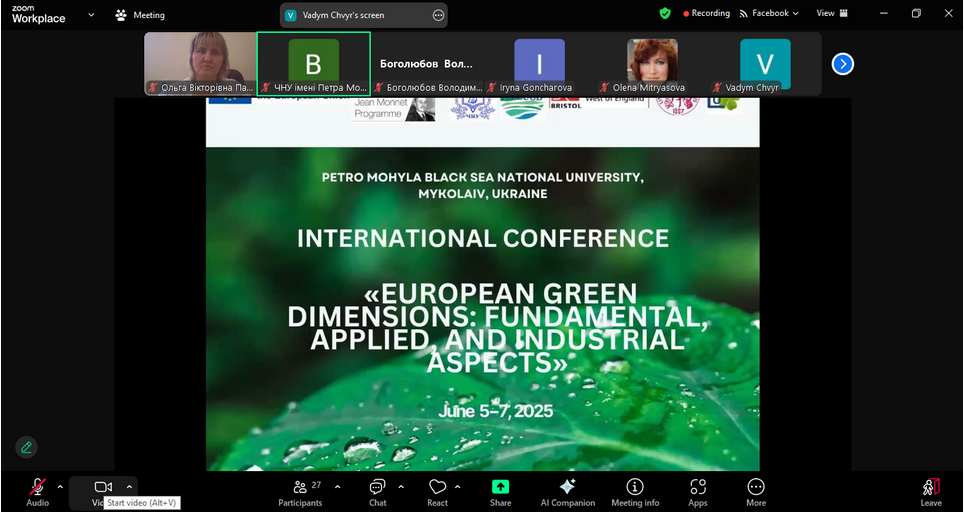Expand video options caret beside camera
Image resolution: width=964 pixels, height=512 pixels.
[x=129, y=487]
